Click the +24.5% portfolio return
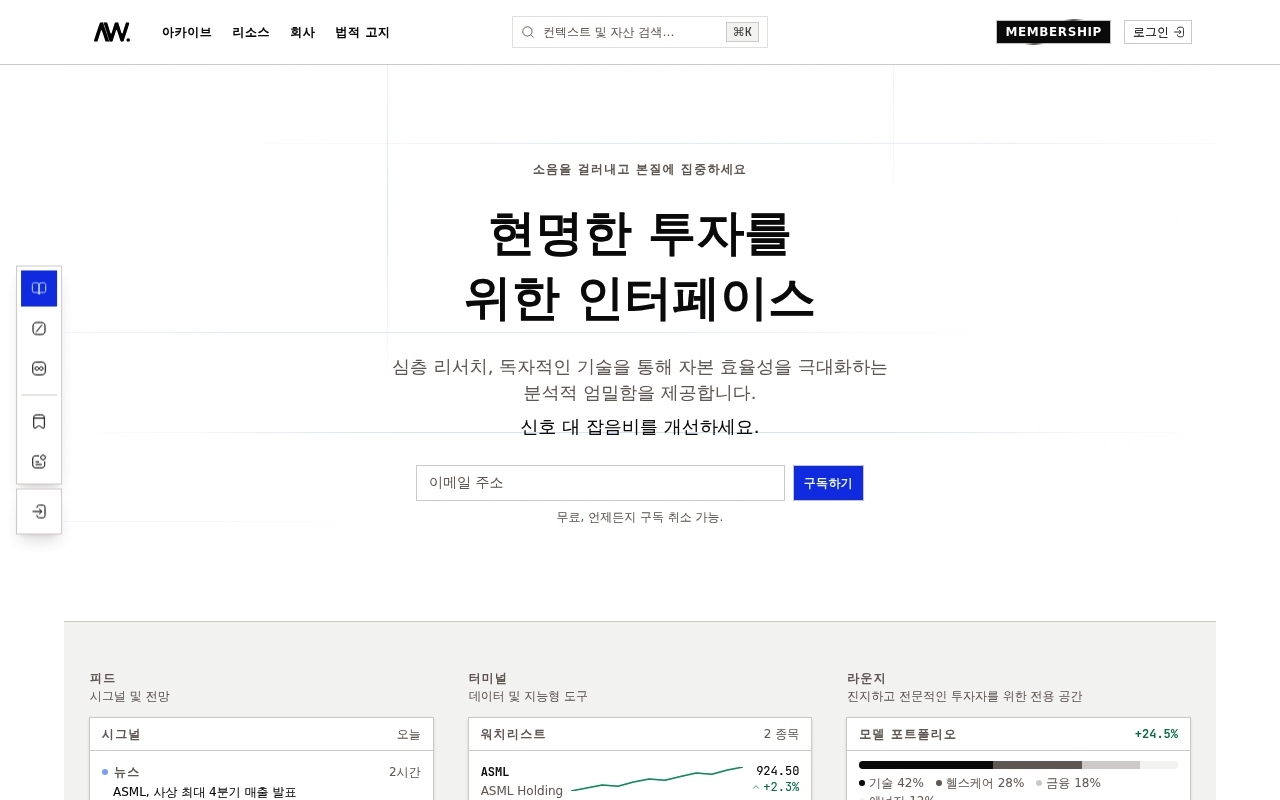The image size is (1280, 800). tap(1156, 734)
